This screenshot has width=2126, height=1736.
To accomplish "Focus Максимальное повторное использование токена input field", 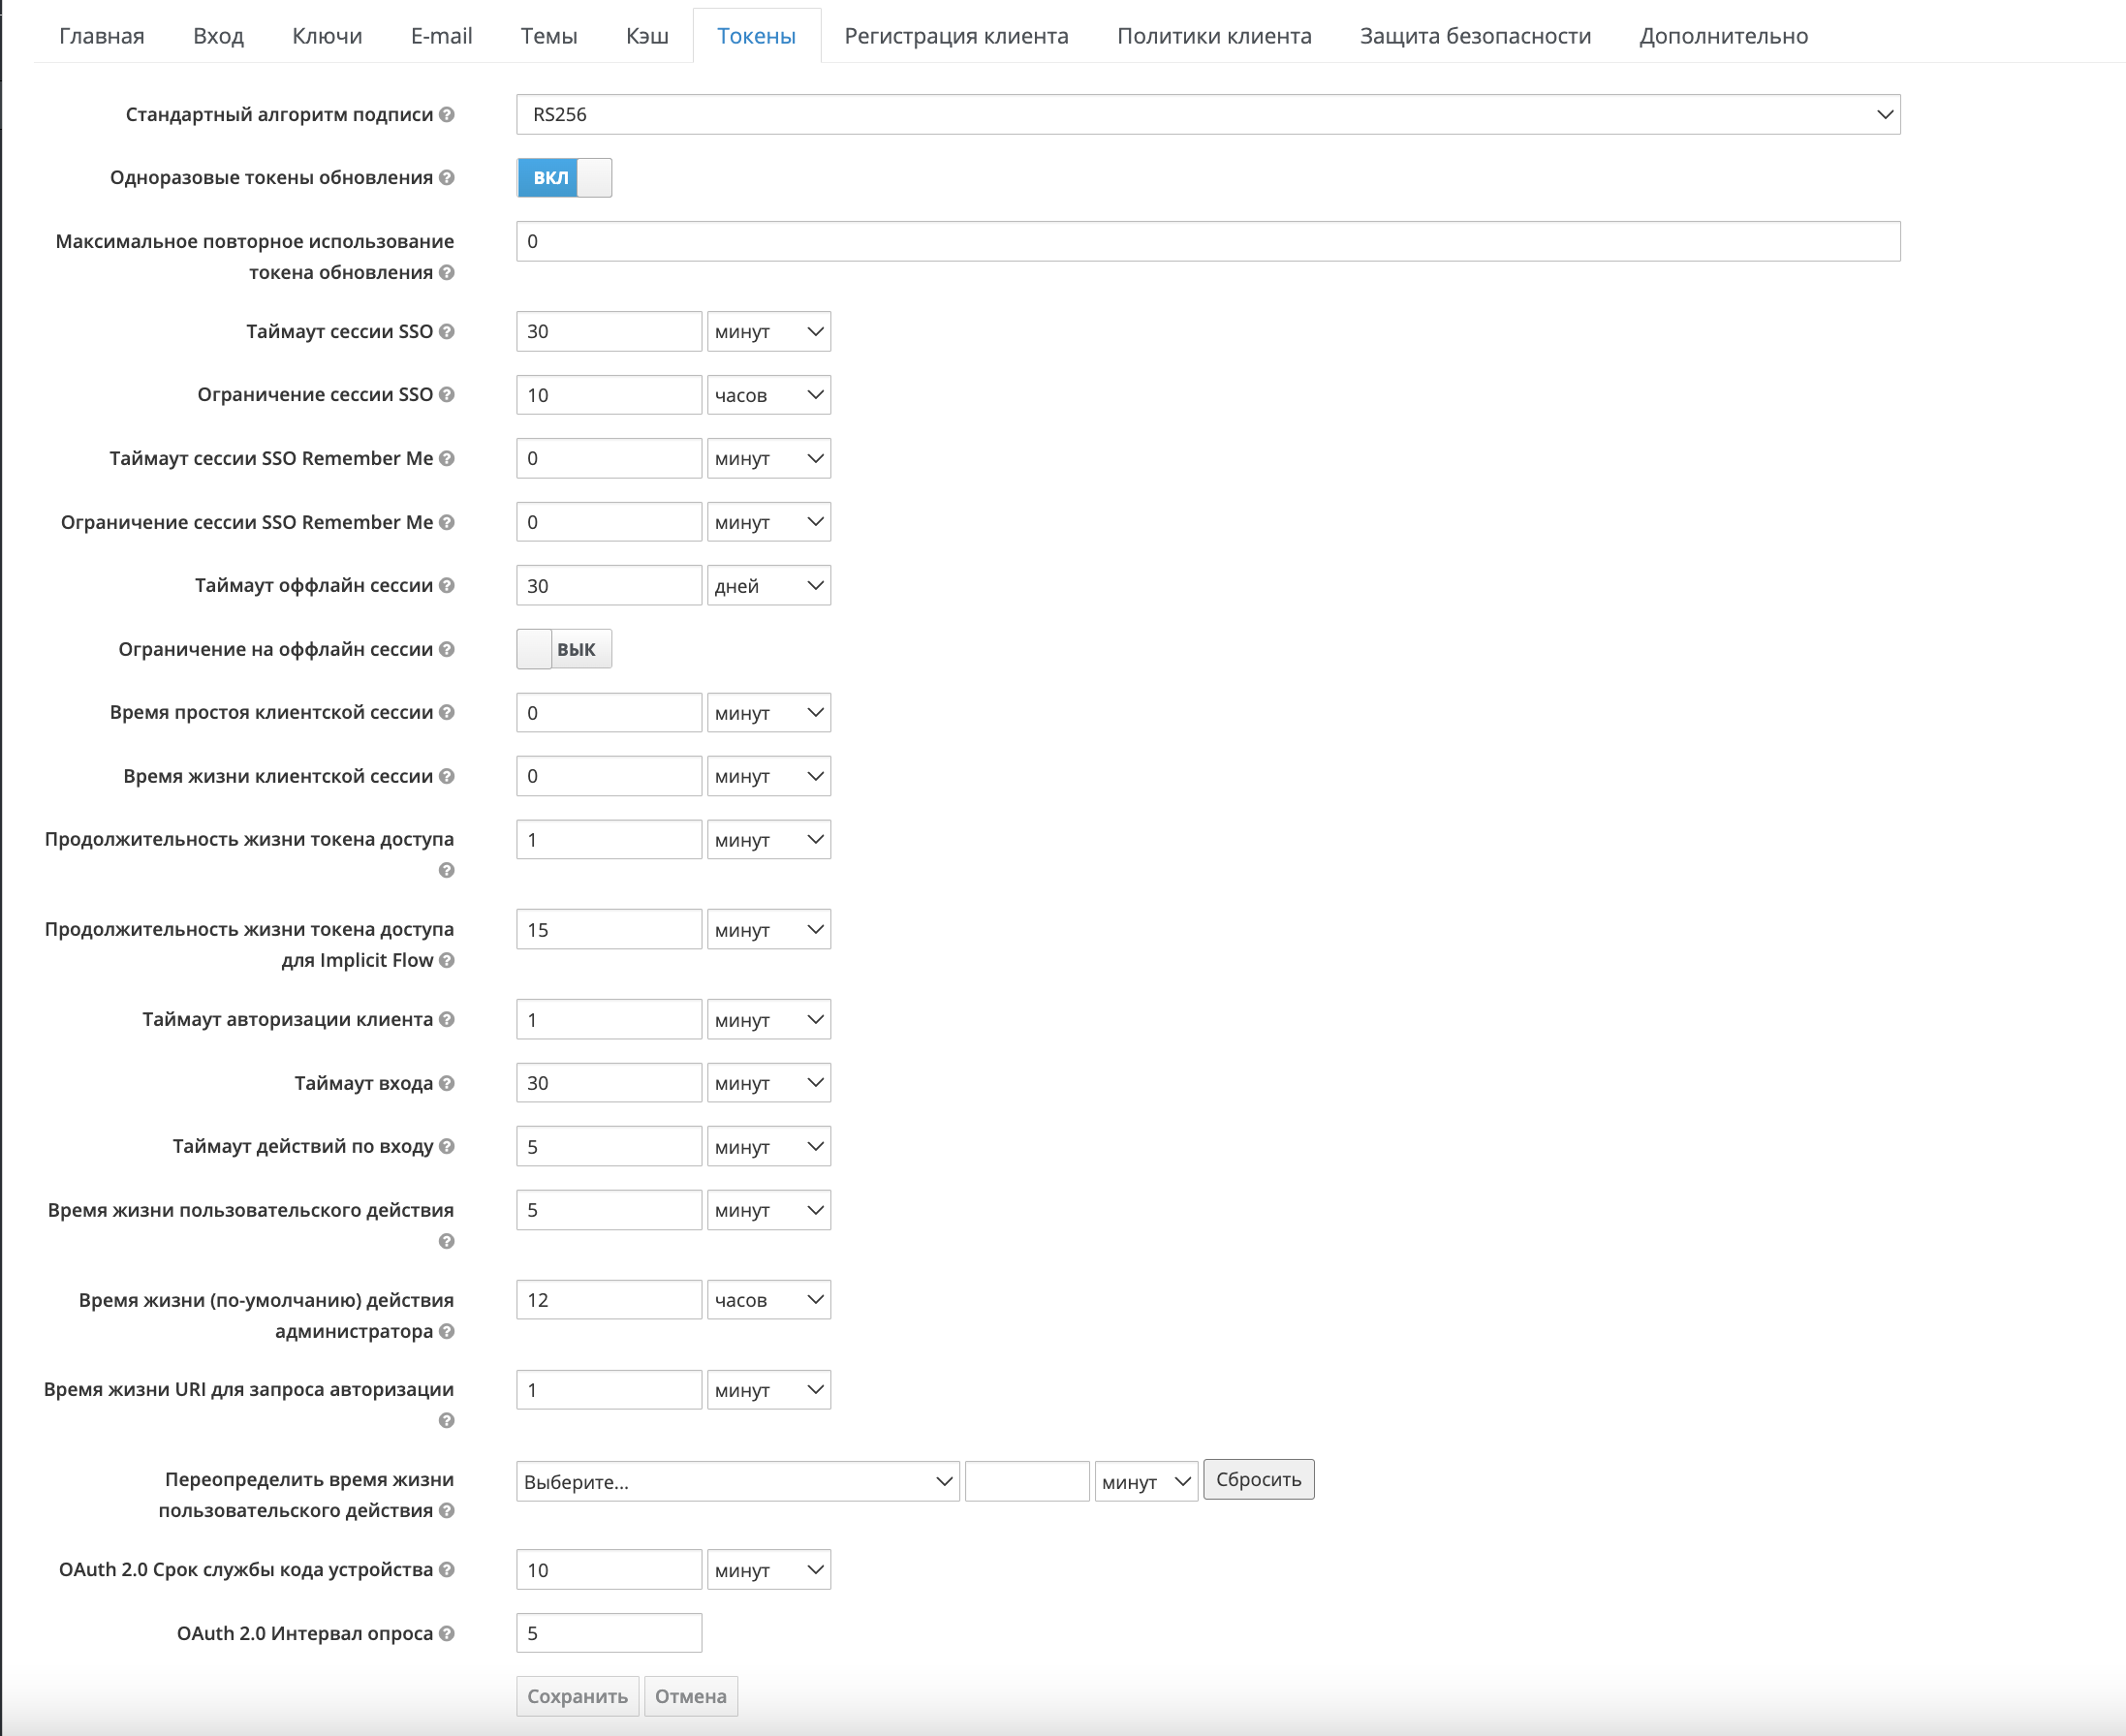I will tap(1207, 242).
